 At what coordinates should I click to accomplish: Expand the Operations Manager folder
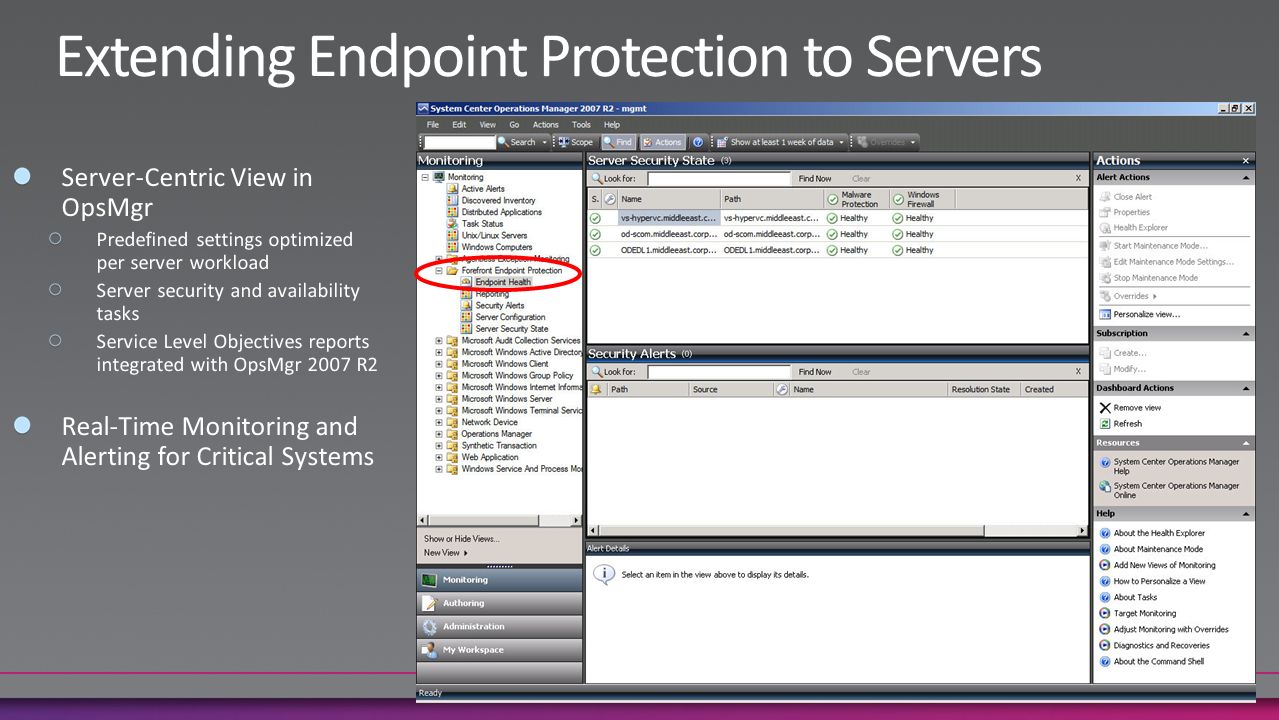coord(439,434)
